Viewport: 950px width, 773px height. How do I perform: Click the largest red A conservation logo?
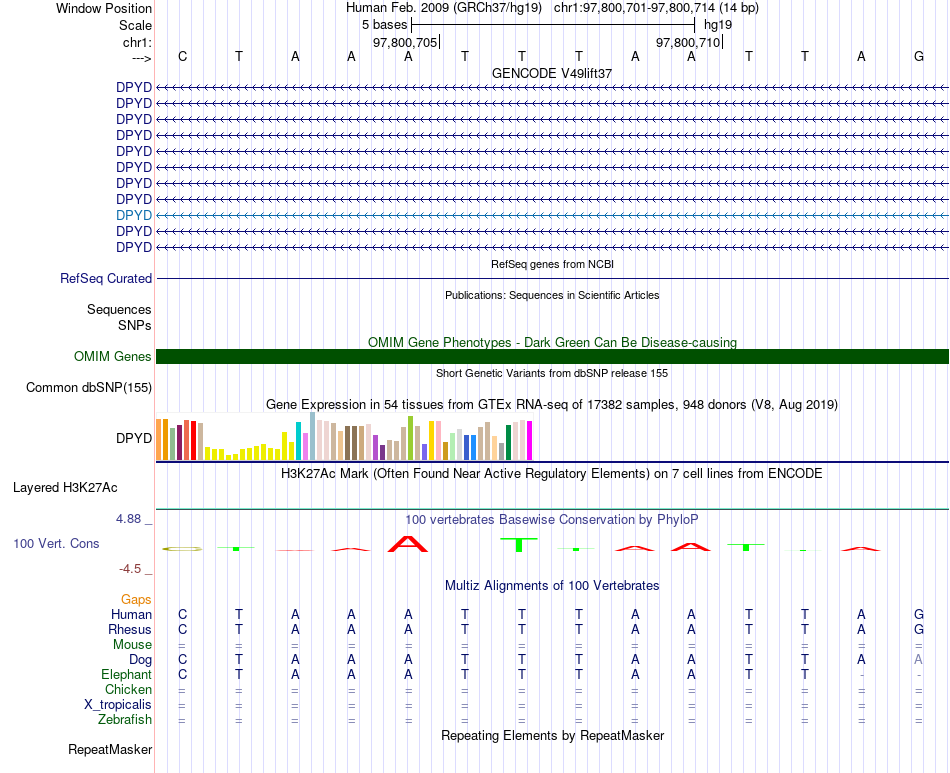408,543
